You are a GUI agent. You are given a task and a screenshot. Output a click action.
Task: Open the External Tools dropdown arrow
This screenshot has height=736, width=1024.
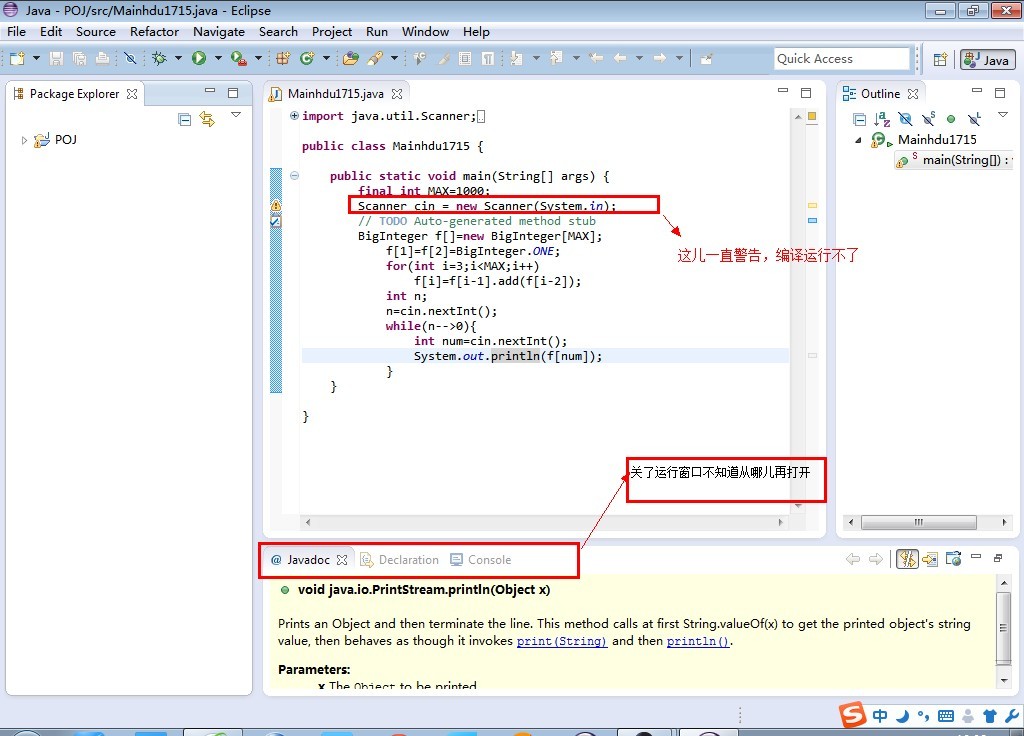259,59
